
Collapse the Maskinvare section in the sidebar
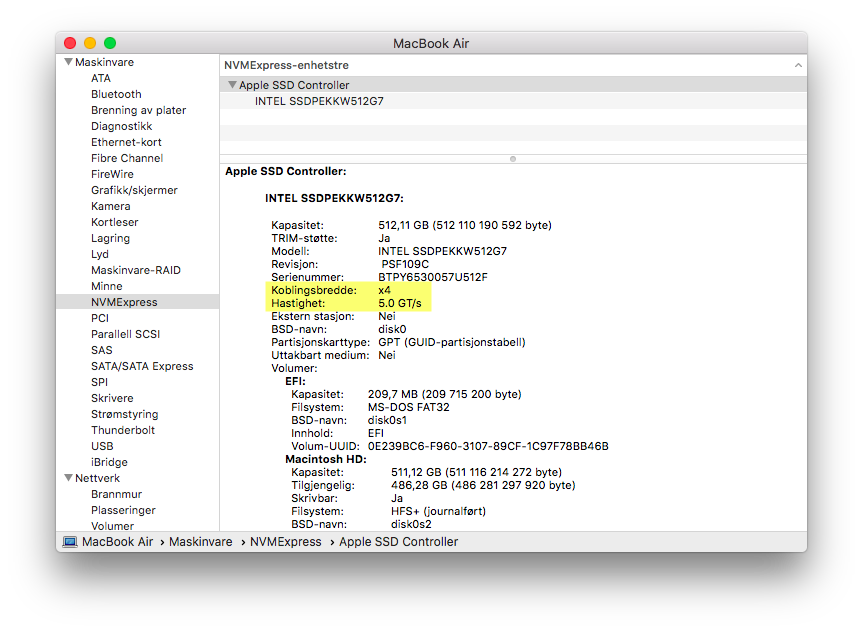pyautogui.click(x=68, y=62)
